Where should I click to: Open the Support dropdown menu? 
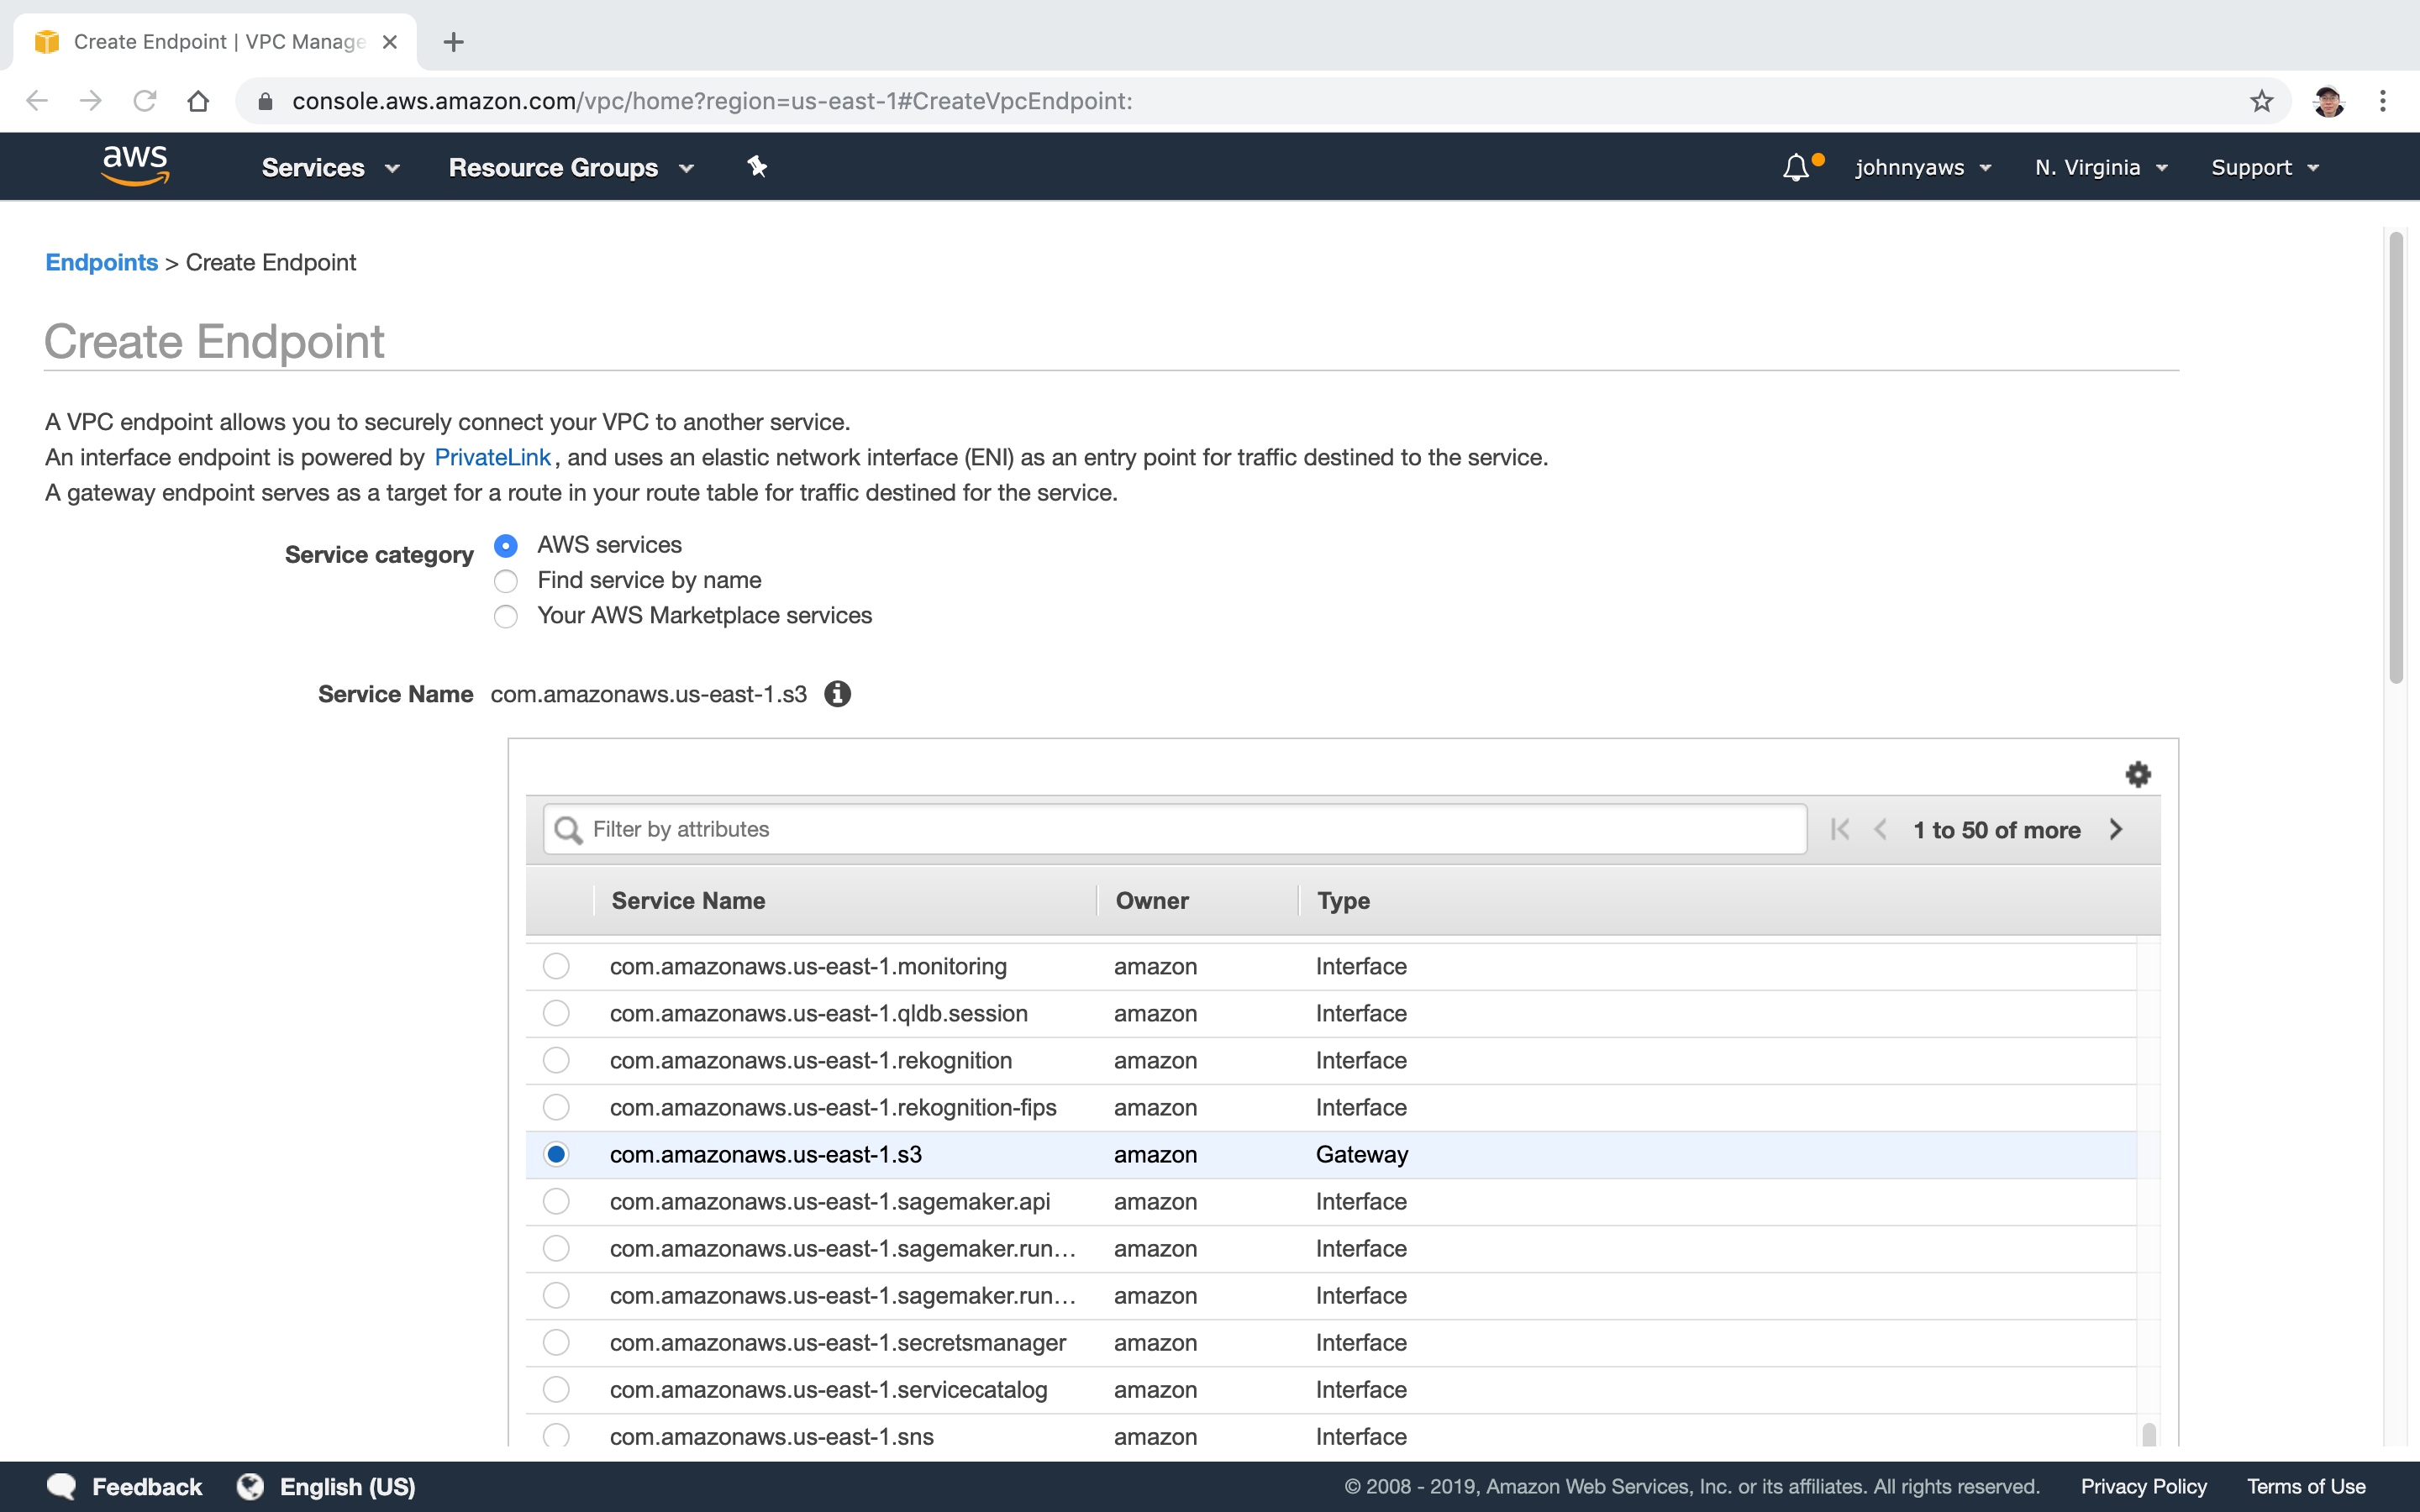(2265, 167)
